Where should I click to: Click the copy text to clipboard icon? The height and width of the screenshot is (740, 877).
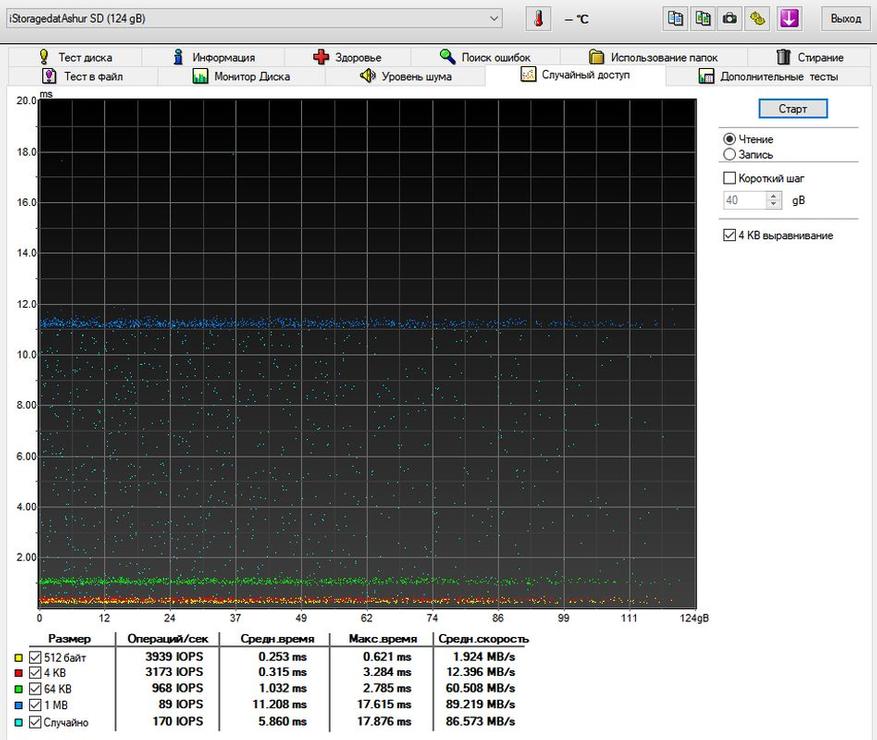pyautogui.click(x=677, y=19)
